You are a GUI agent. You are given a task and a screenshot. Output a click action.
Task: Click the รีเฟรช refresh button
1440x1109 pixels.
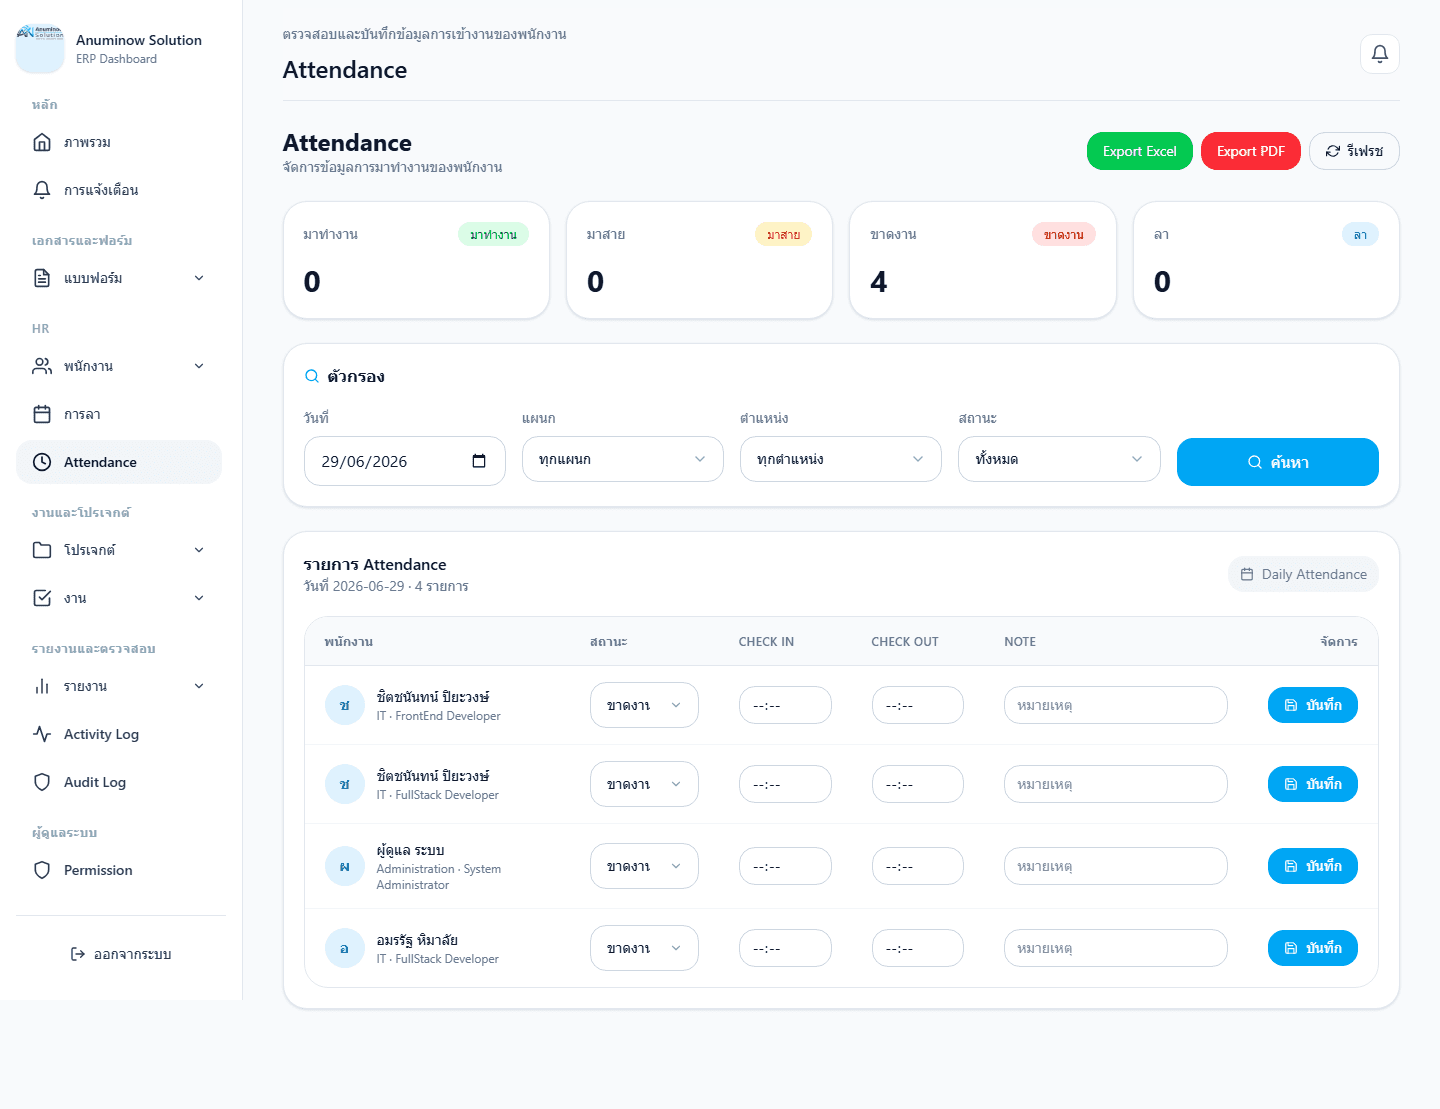click(x=1354, y=151)
